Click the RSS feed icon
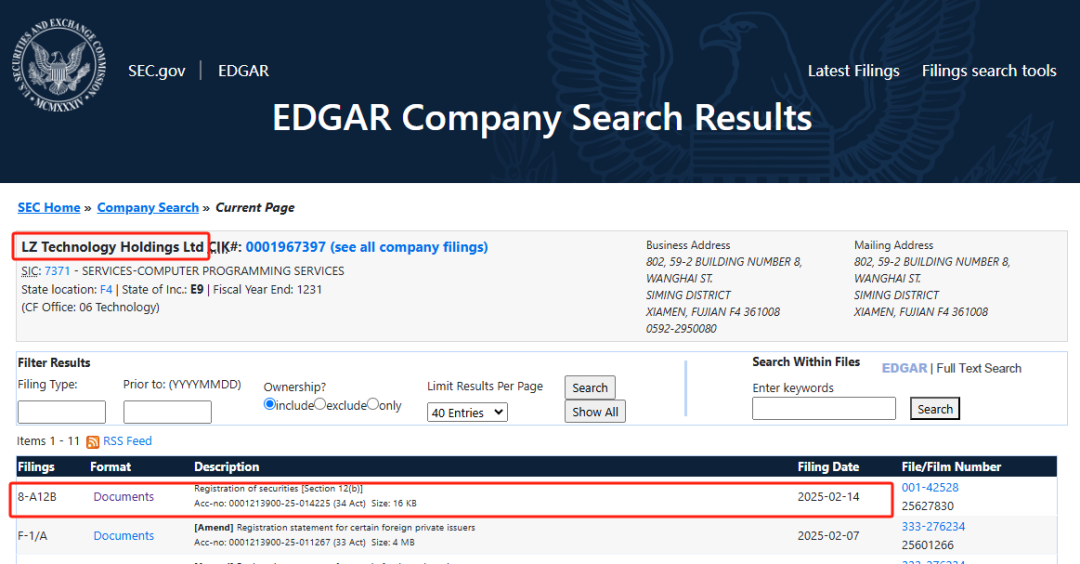The image size is (1080, 564). tap(92, 442)
